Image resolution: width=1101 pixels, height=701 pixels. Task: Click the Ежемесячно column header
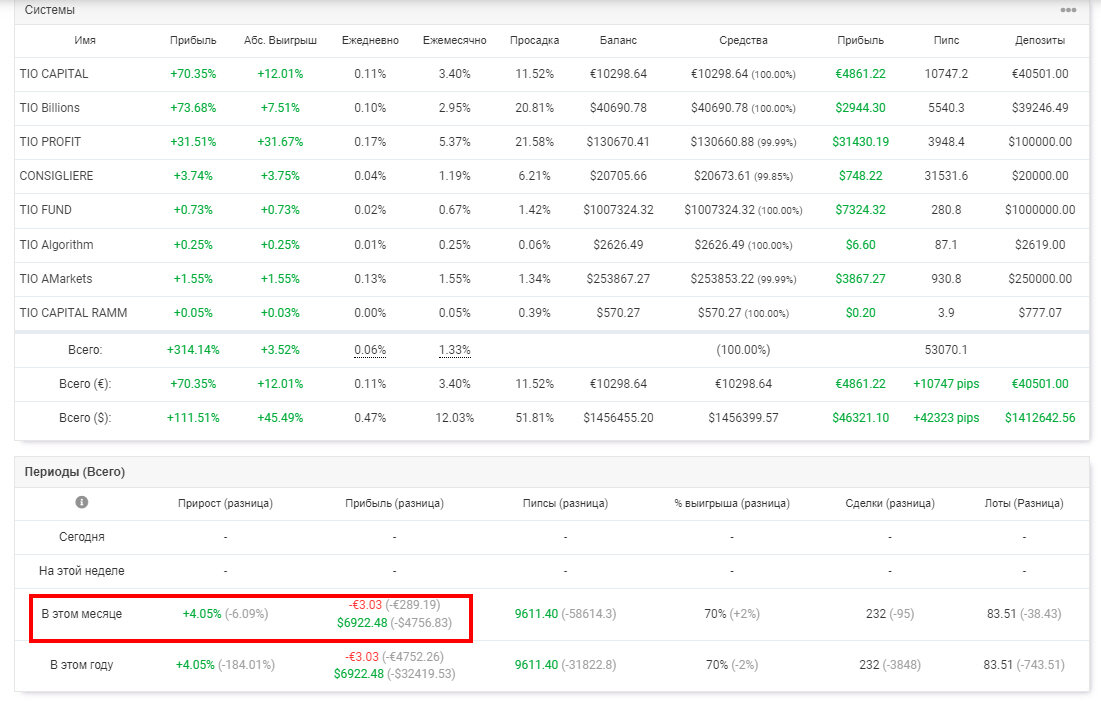[x=454, y=41]
